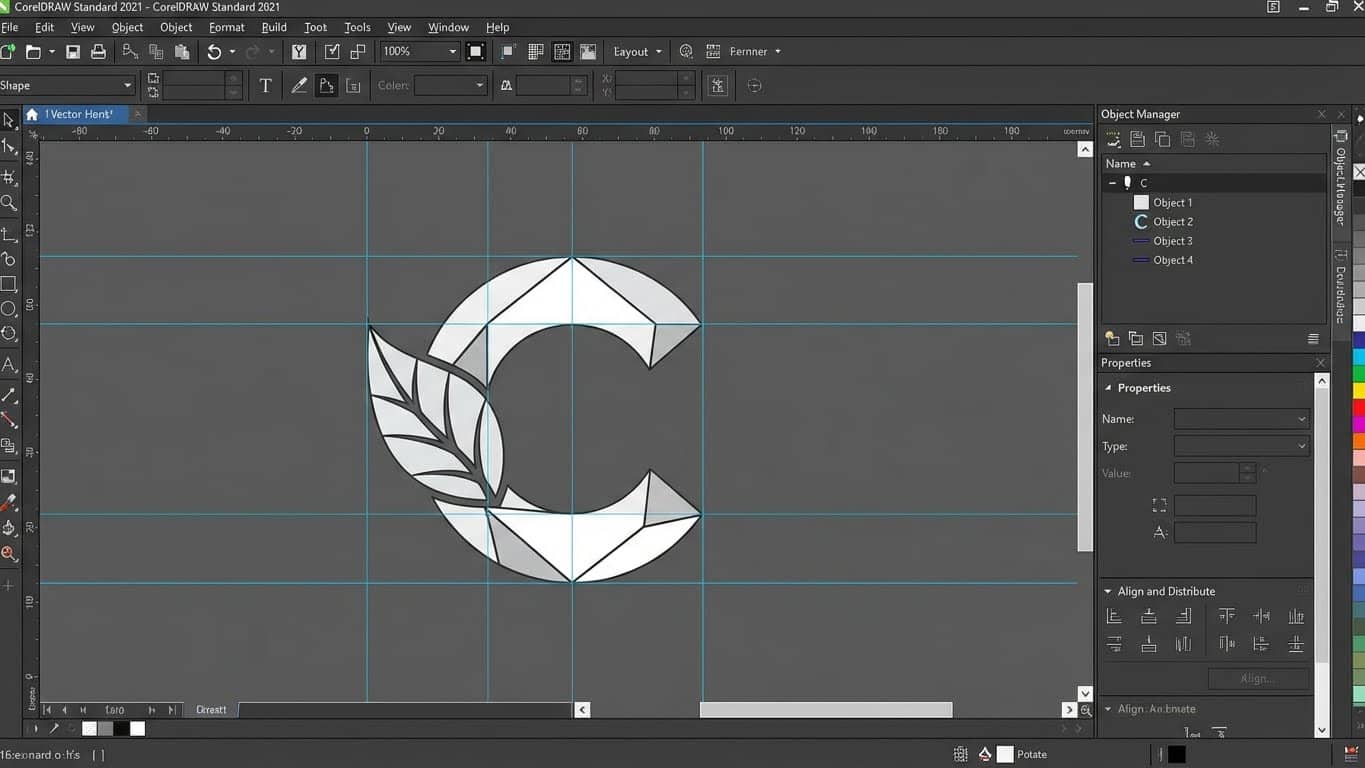Viewport: 1365px width, 768px height.
Task: Collapse the C group in Object Manager
Action: point(1112,182)
